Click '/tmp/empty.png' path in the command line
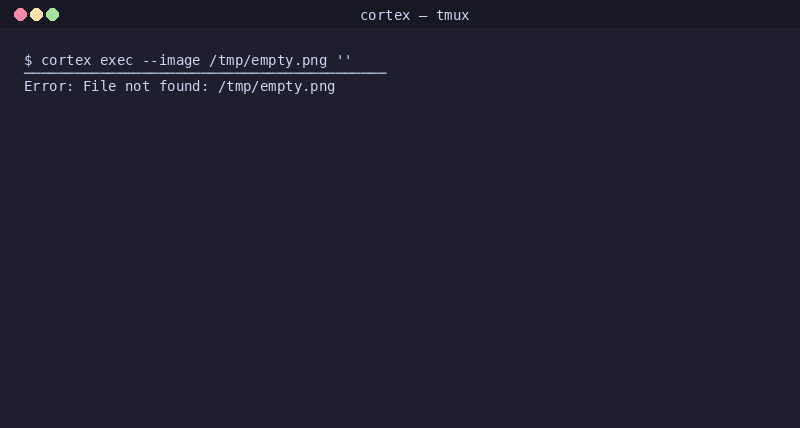This screenshot has width=800, height=428. click(268, 61)
